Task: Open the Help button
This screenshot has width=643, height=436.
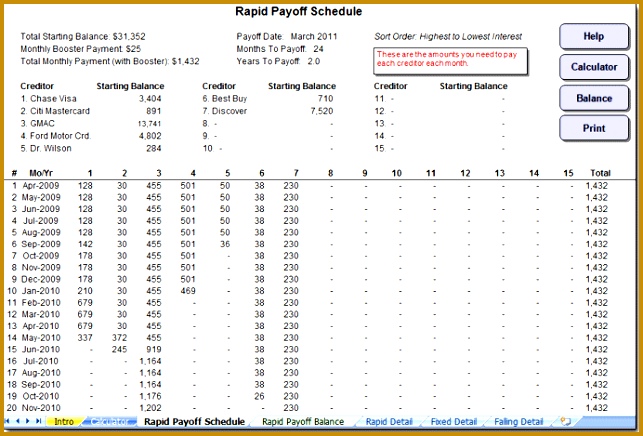Action: coord(594,37)
